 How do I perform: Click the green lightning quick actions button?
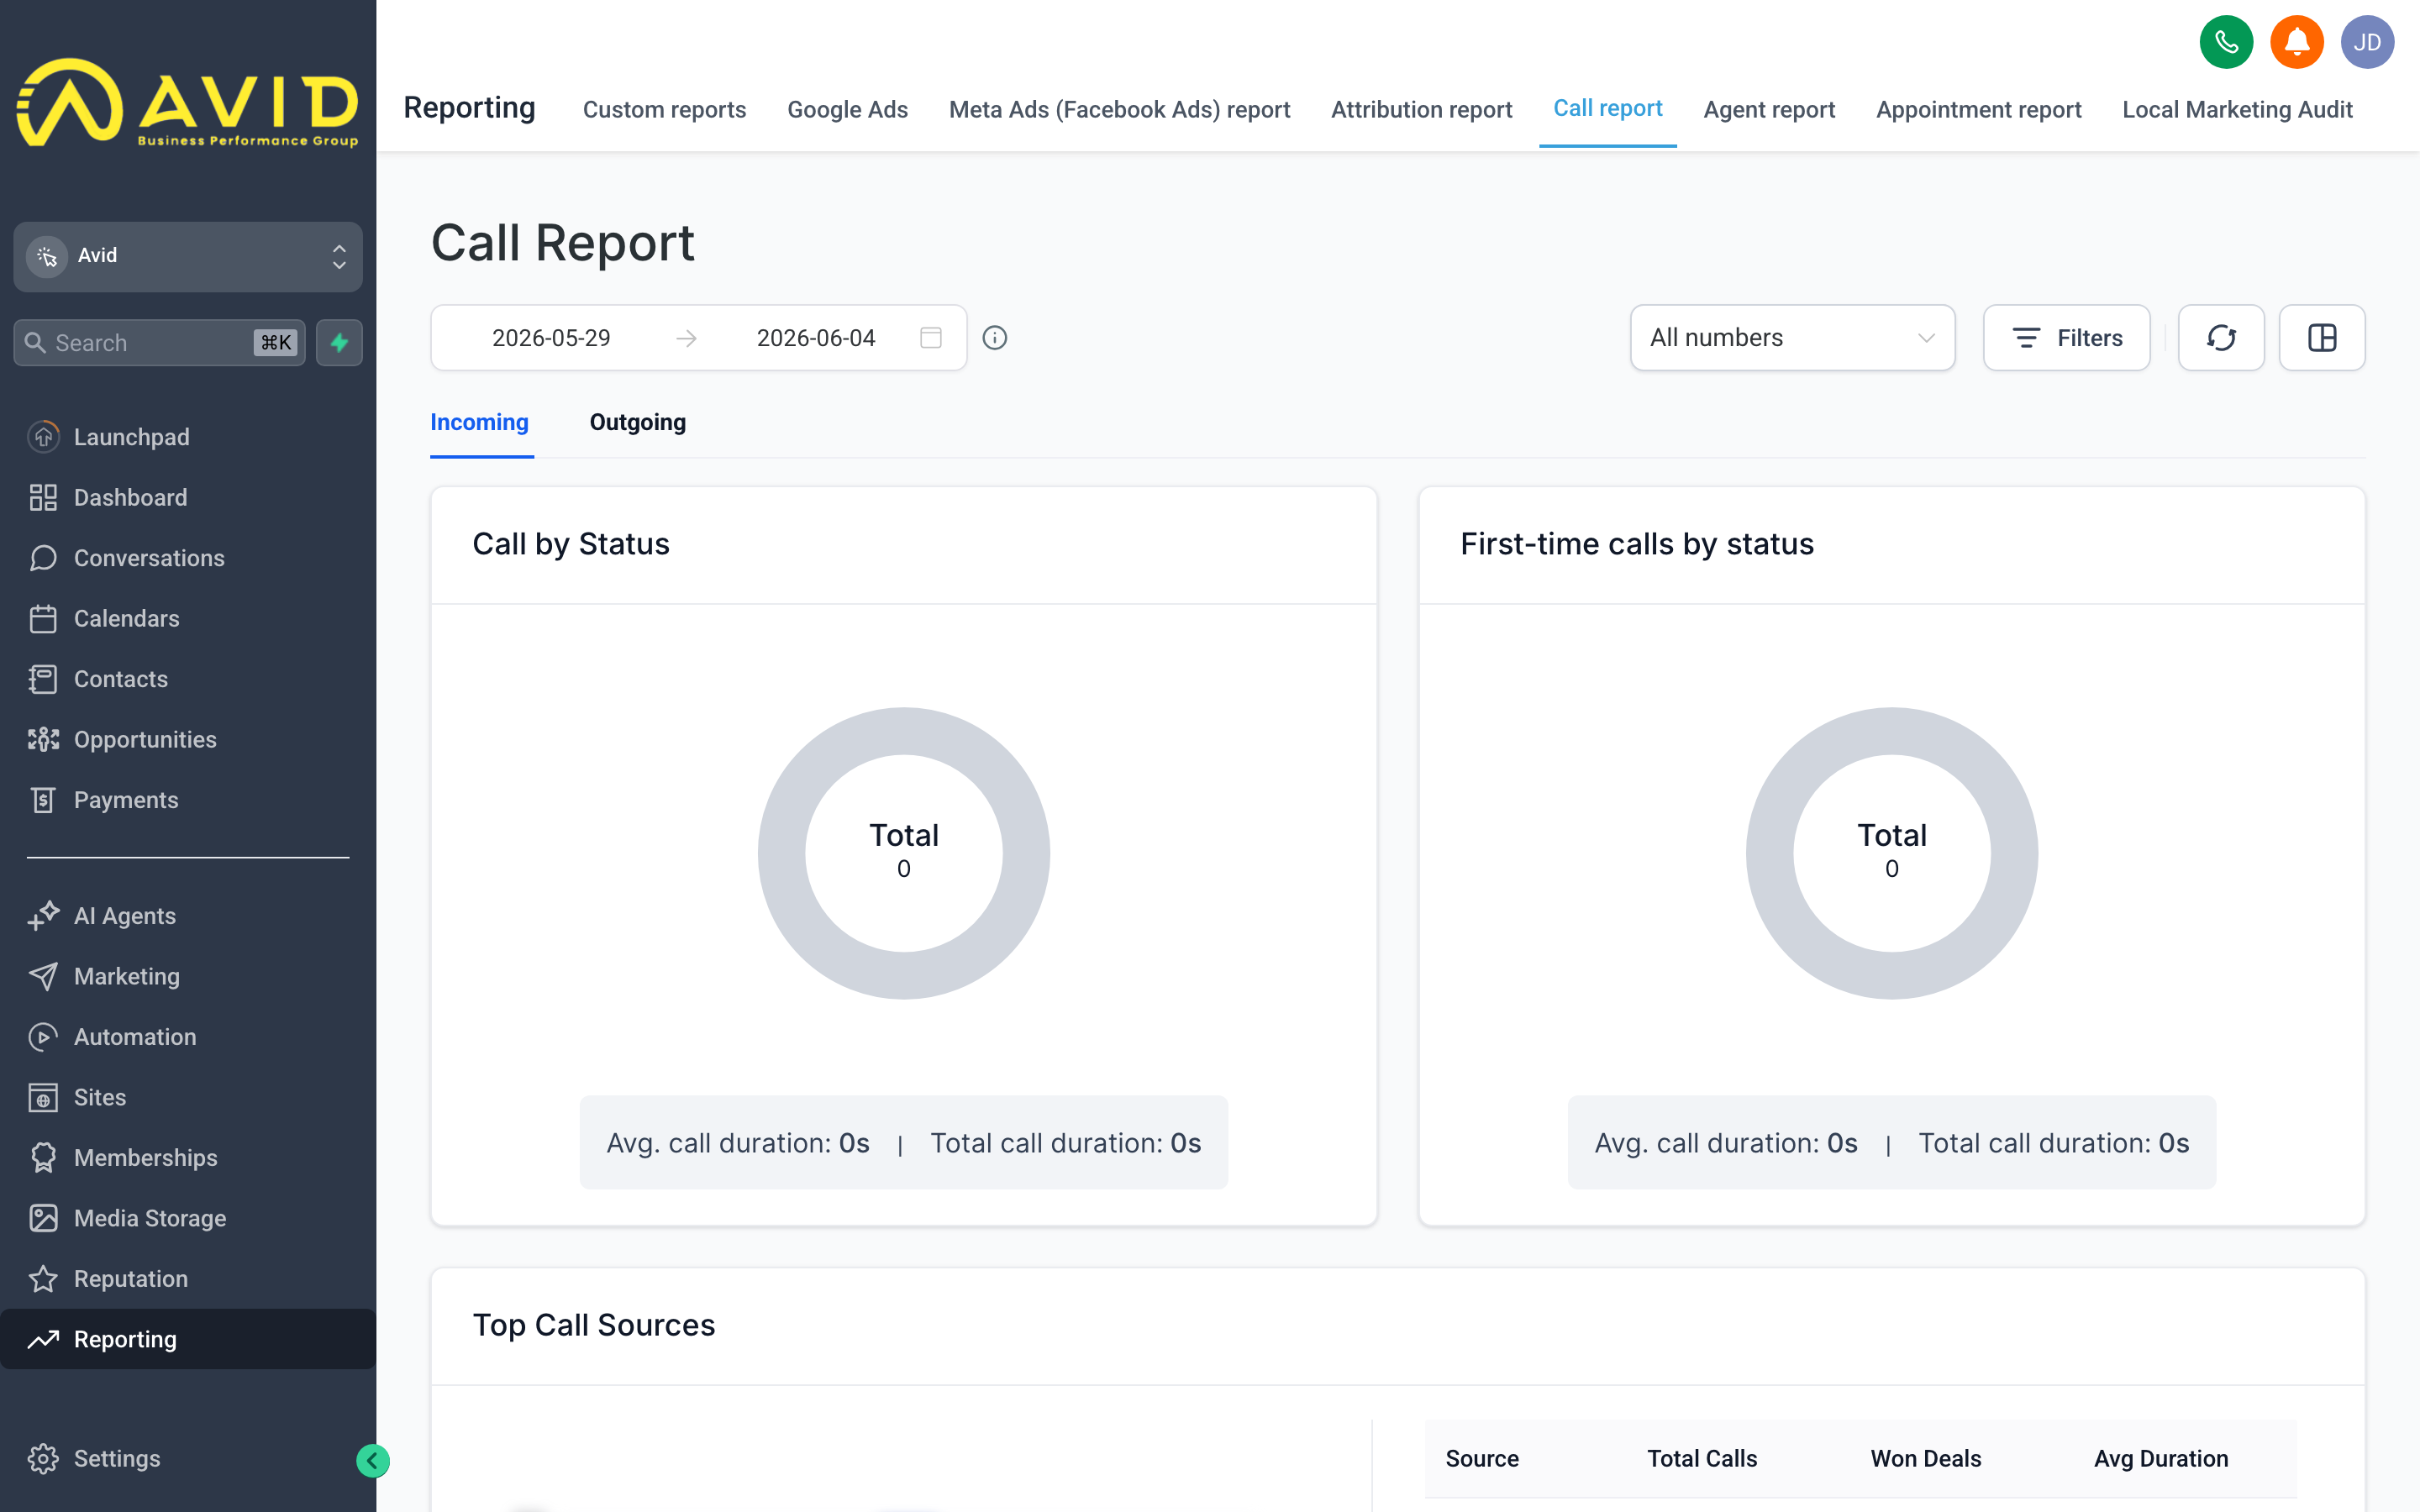pos(339,343)
